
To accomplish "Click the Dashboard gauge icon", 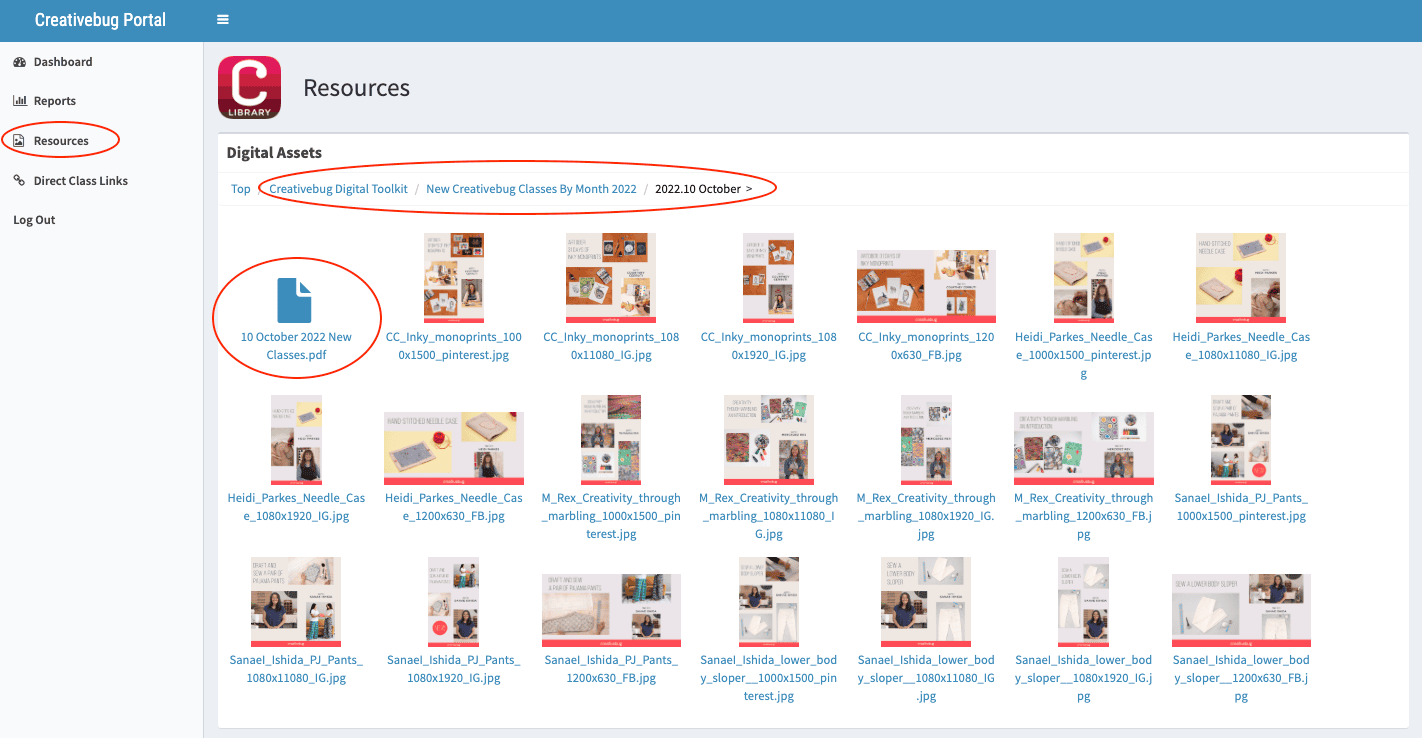I will pyautogui.click(x=19, y=62).
